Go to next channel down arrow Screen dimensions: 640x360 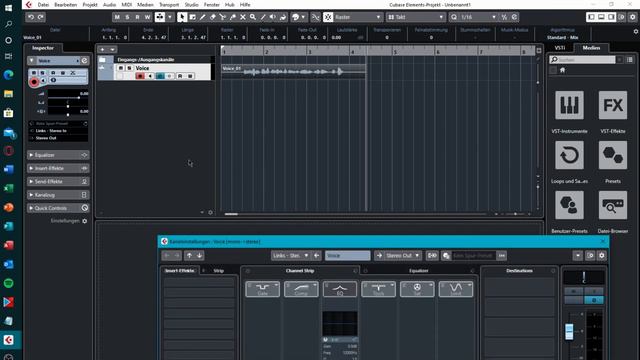[199, 256]
